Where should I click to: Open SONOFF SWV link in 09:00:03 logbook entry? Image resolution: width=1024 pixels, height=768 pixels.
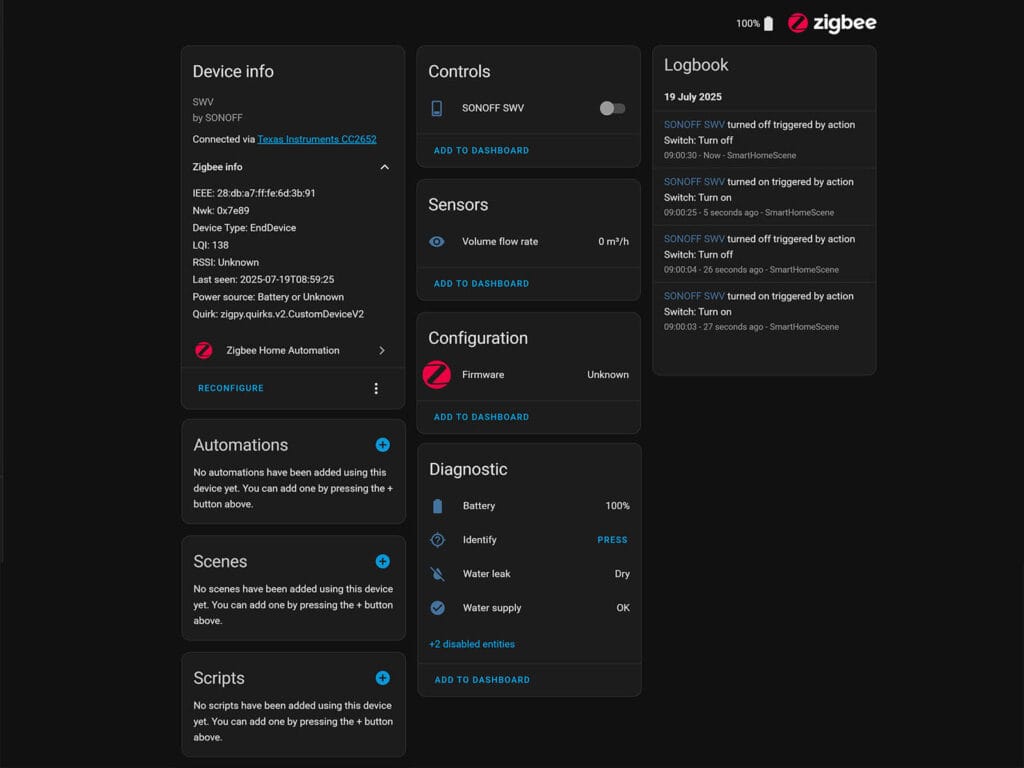coord(694,296)
